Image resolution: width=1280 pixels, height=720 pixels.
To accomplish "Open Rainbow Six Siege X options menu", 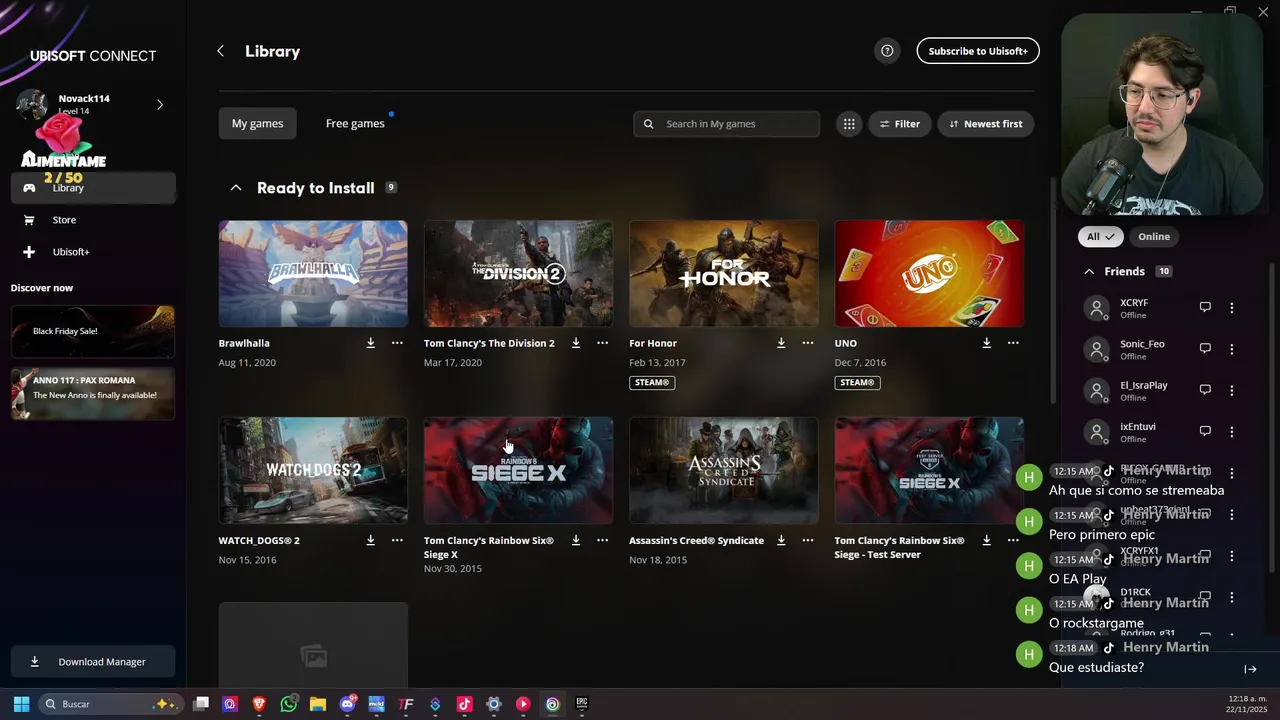I will (602, 540).
